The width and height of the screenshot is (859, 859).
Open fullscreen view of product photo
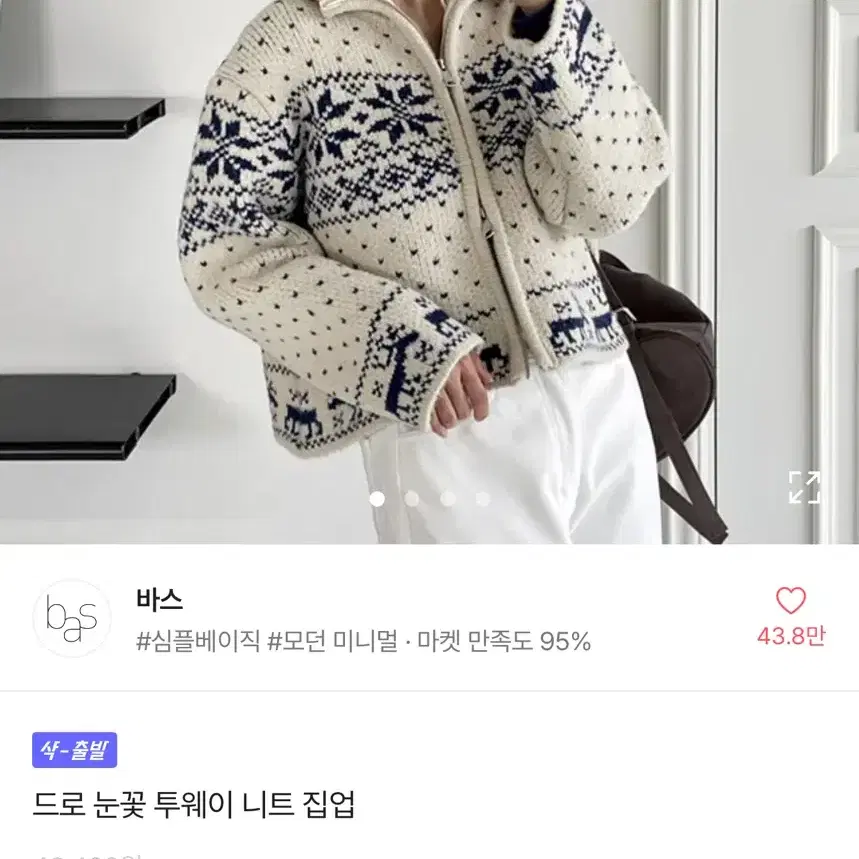coord(804,486)
